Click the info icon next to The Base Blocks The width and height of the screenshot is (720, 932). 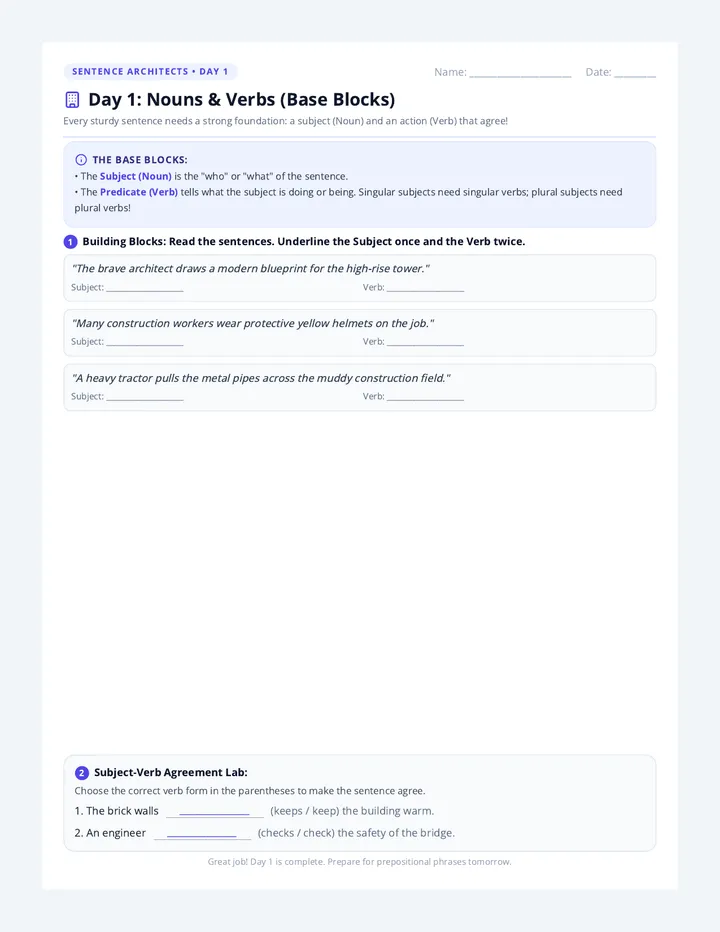[81, 160]
